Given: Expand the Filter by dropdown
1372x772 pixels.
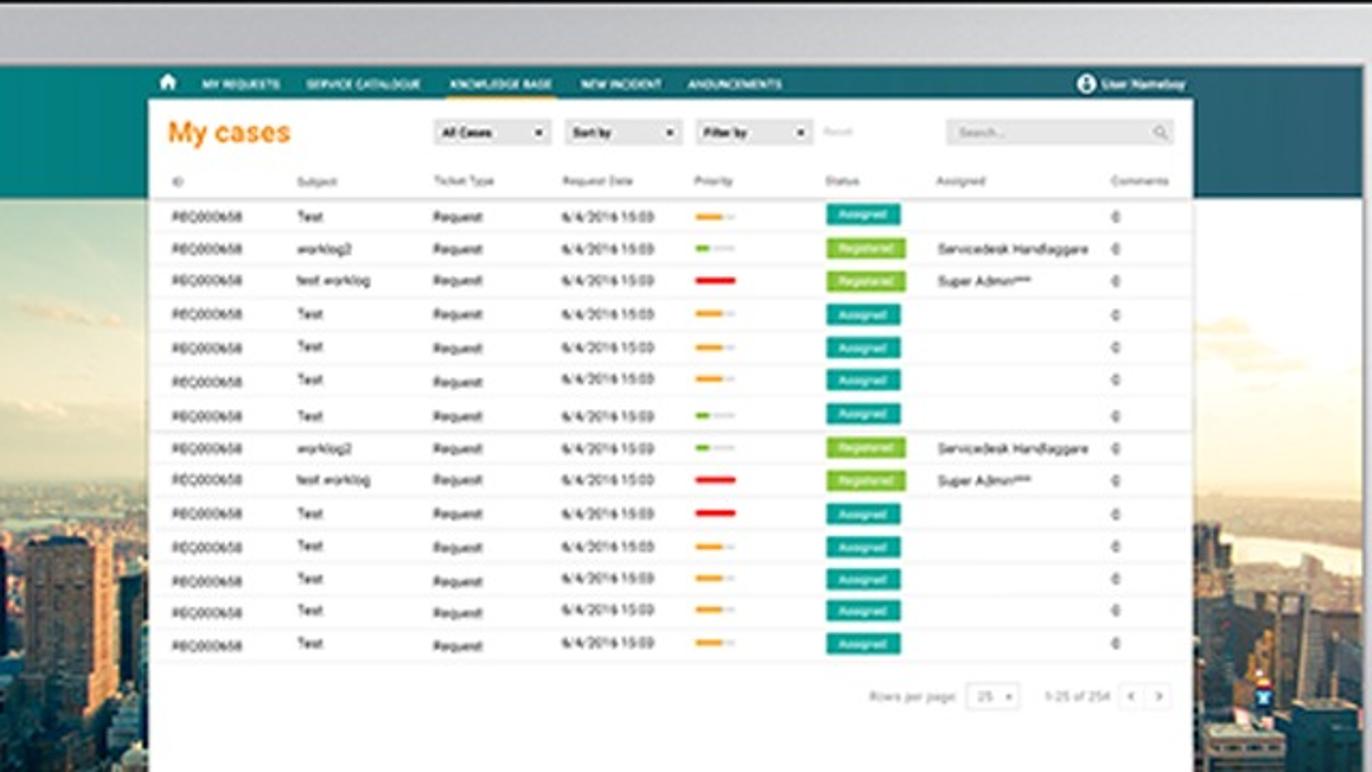Looking at the screenshot, I should 753,132.
